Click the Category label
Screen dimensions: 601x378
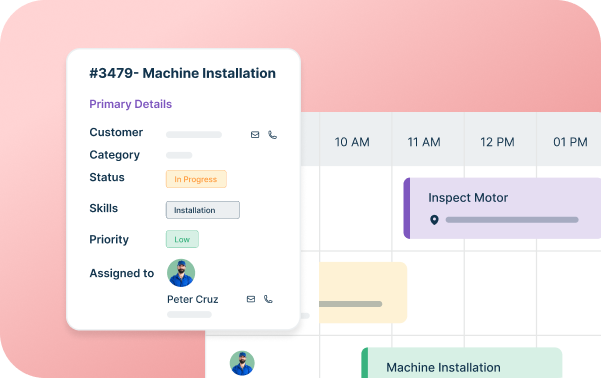[x=115, y=155]
